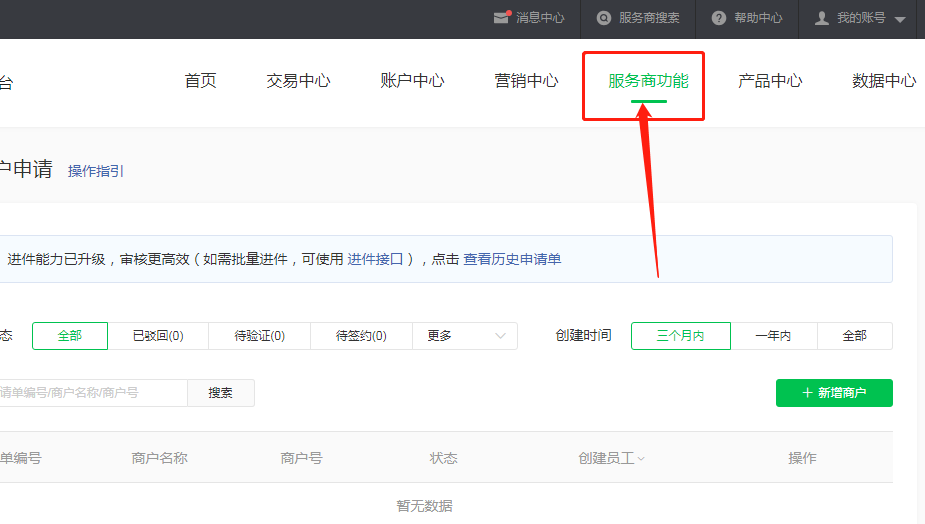Click the 帮助中心 question mark icon
925x524 pixels.
point(719,18)
